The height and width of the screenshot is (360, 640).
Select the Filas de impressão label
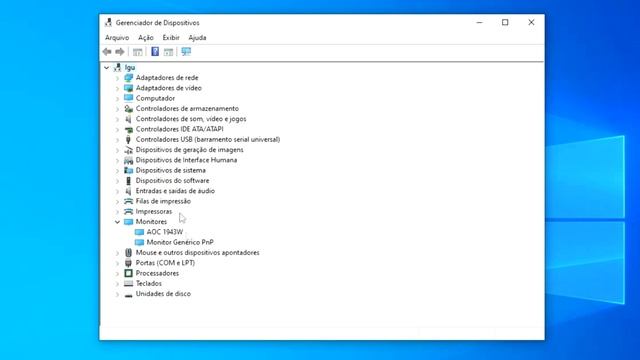[x=163, y=201]
